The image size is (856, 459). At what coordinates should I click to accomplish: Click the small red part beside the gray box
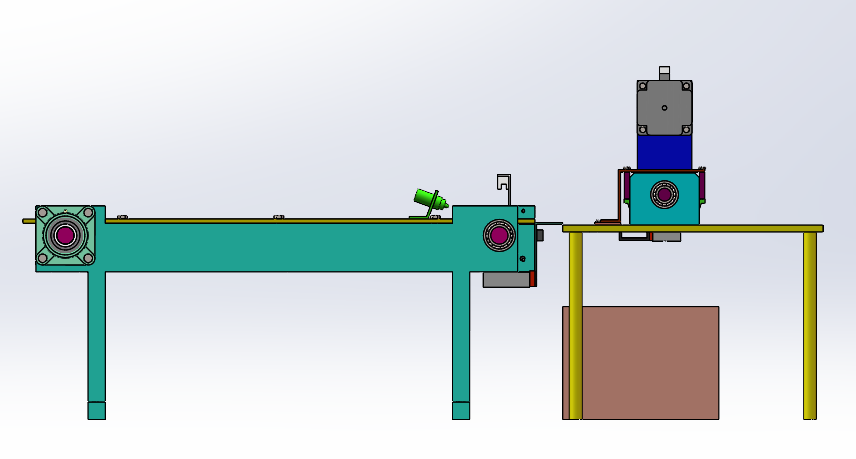532,279
